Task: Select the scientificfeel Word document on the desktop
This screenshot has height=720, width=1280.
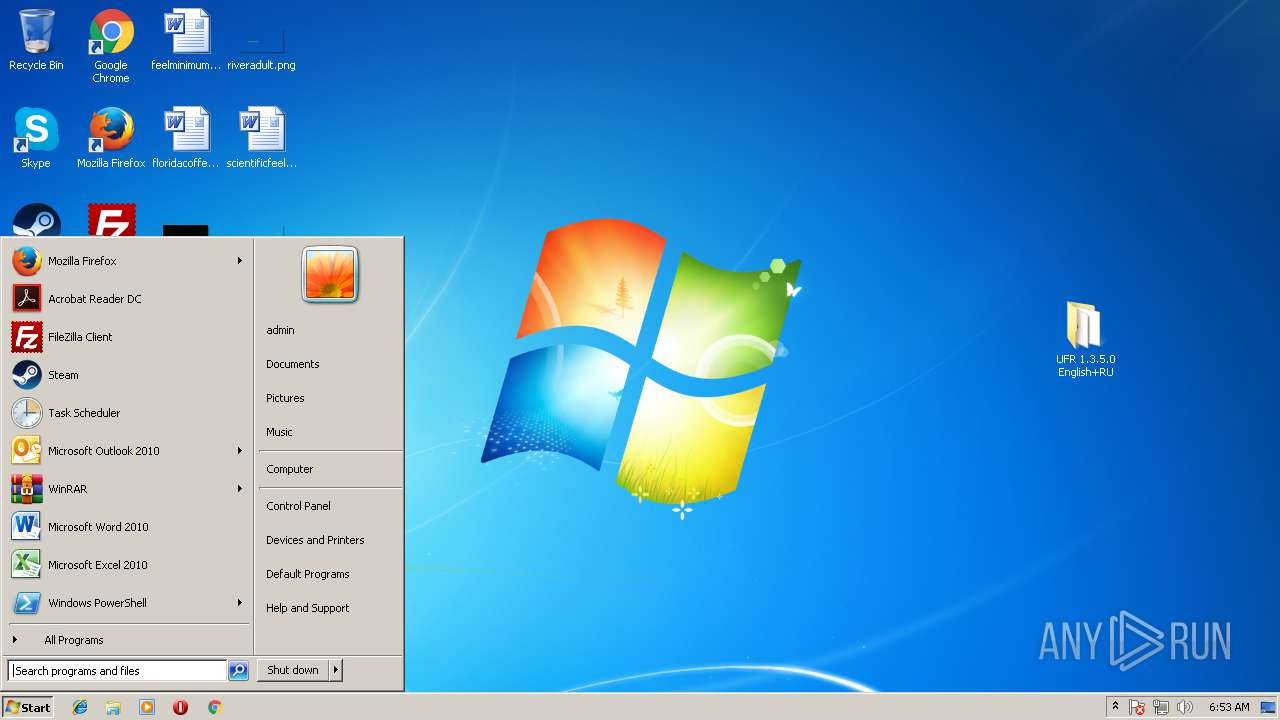Action: [261, 138]
